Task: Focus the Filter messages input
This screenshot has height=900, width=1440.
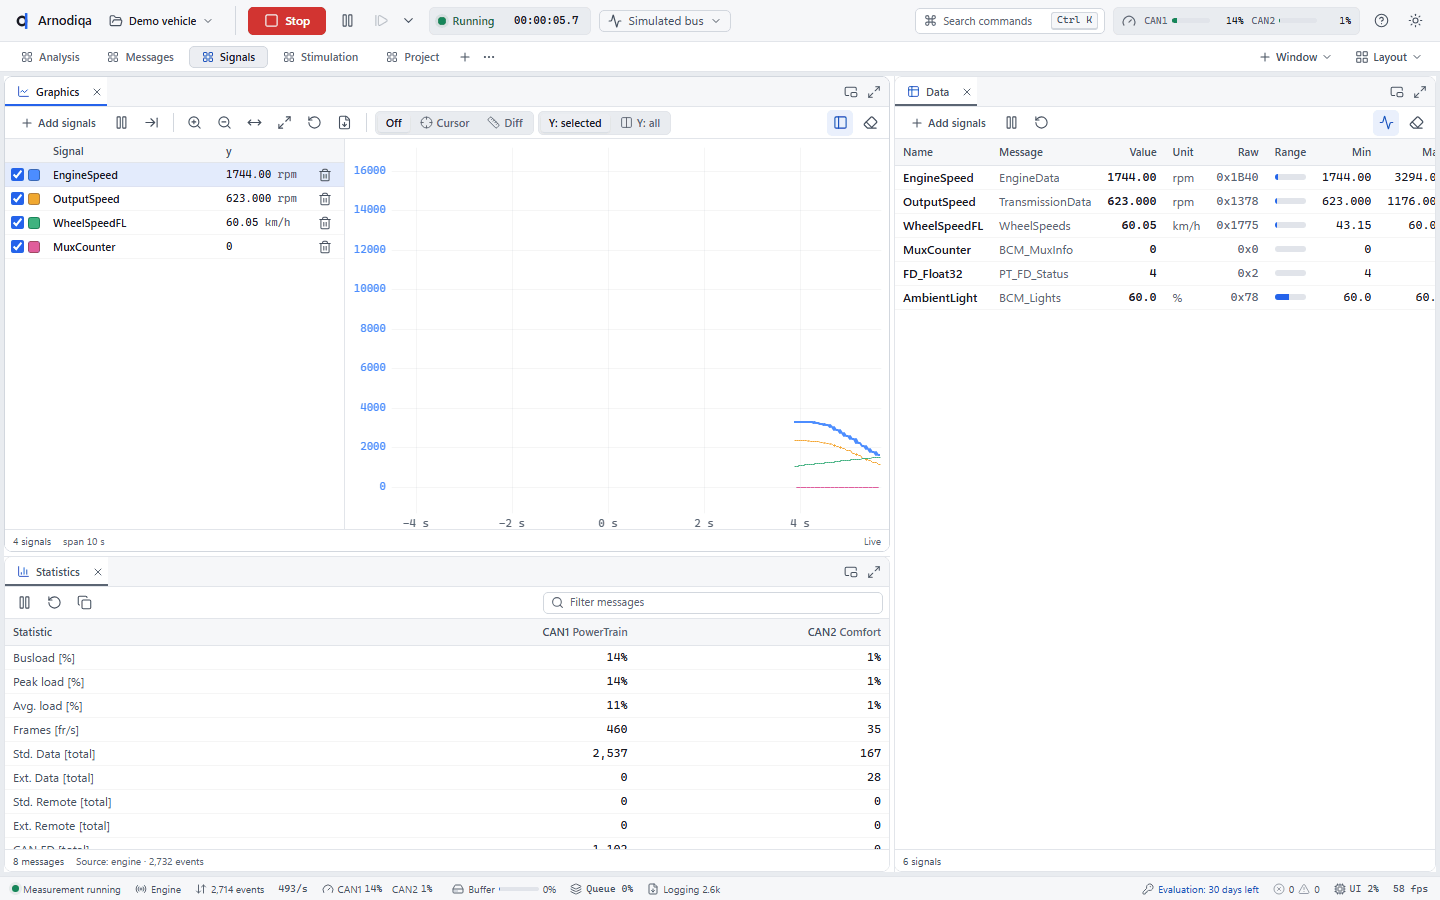Action: [x=713, y=603]
